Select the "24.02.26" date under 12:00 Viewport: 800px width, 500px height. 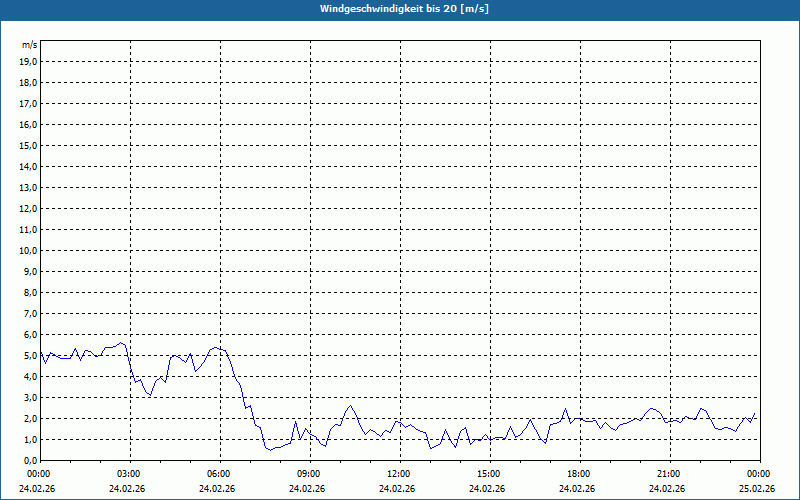tap(397, 489)
